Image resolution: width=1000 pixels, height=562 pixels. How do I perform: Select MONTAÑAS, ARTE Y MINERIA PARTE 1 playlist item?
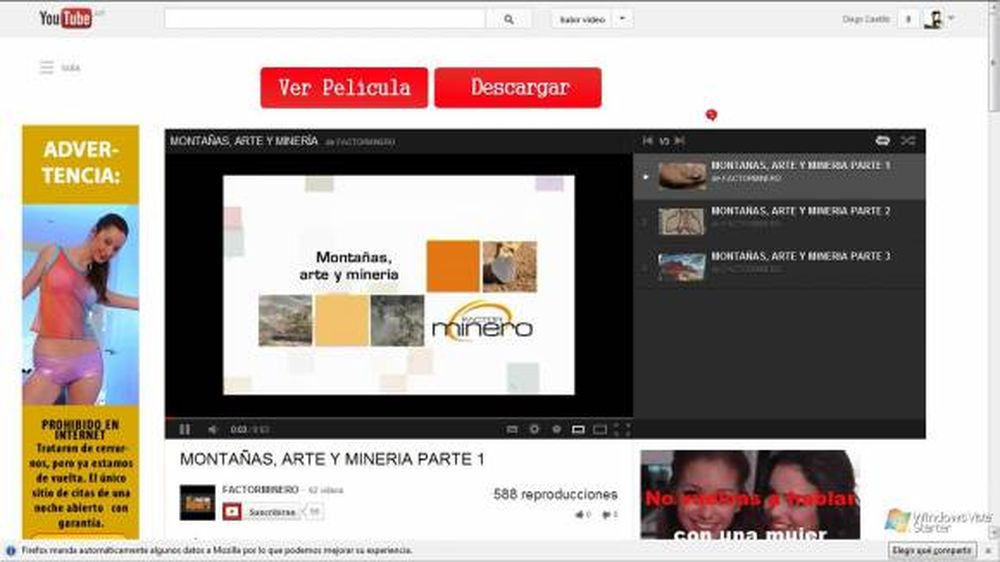coord(779,176)
